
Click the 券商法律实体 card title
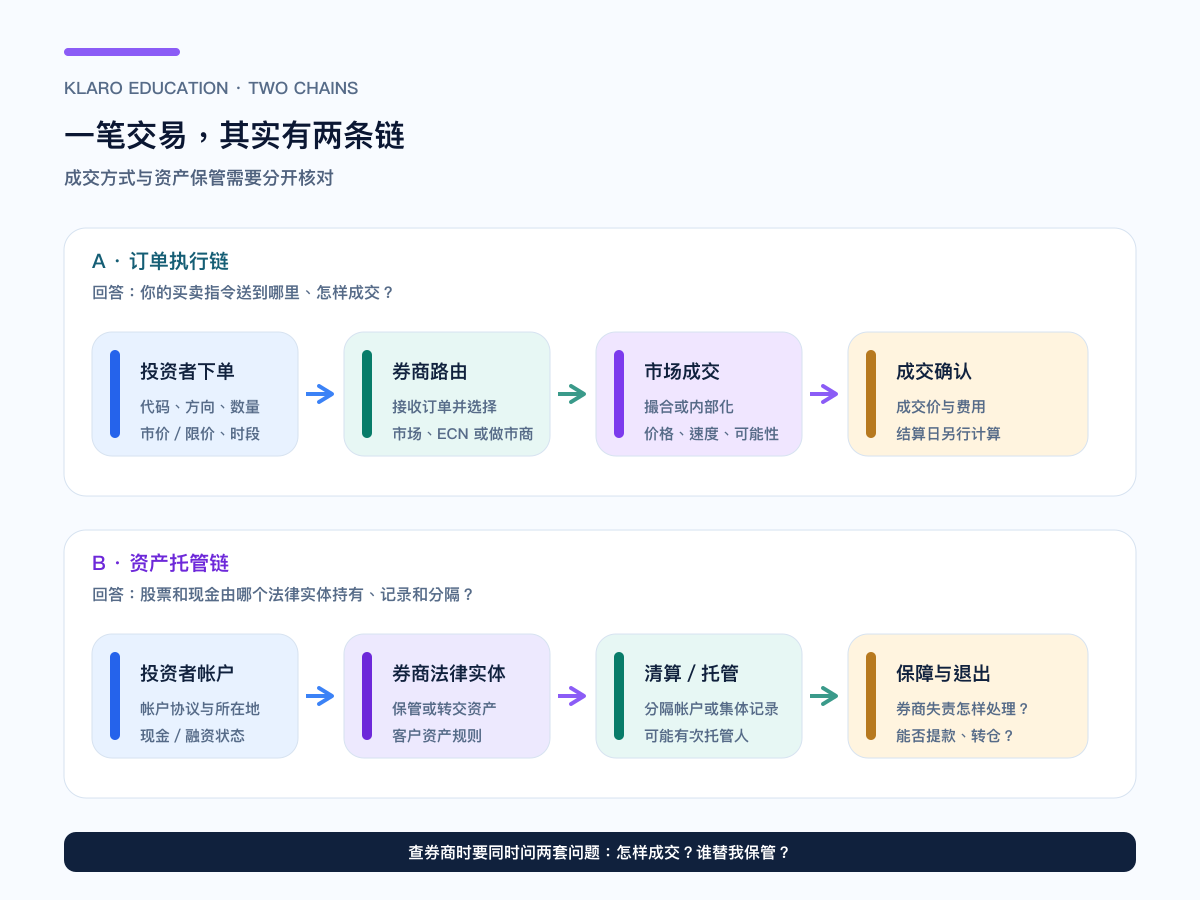(x=449, y=674)
